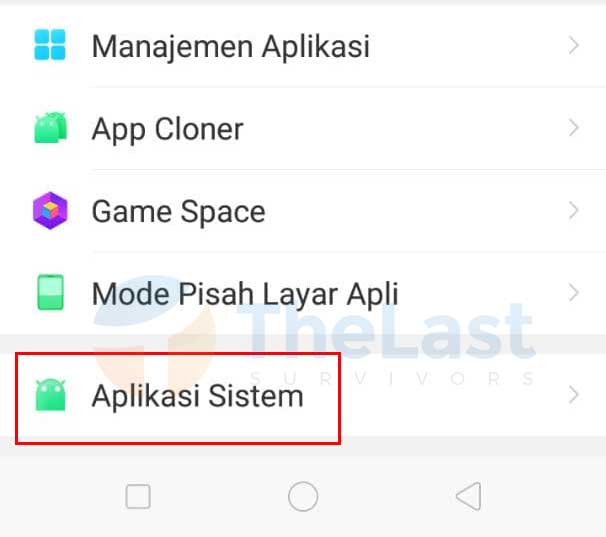Select the Game Space text label
606x537 pixels.
[179, 212]
